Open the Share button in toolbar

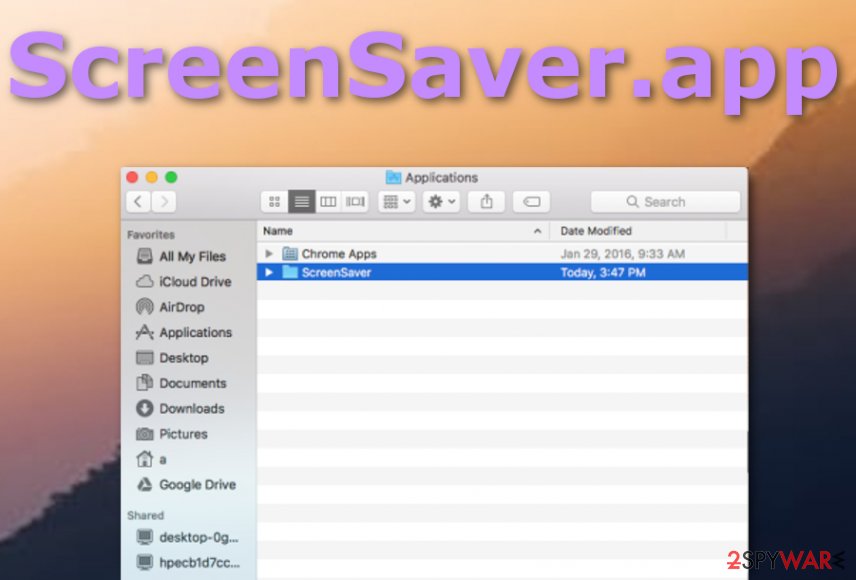486,201
